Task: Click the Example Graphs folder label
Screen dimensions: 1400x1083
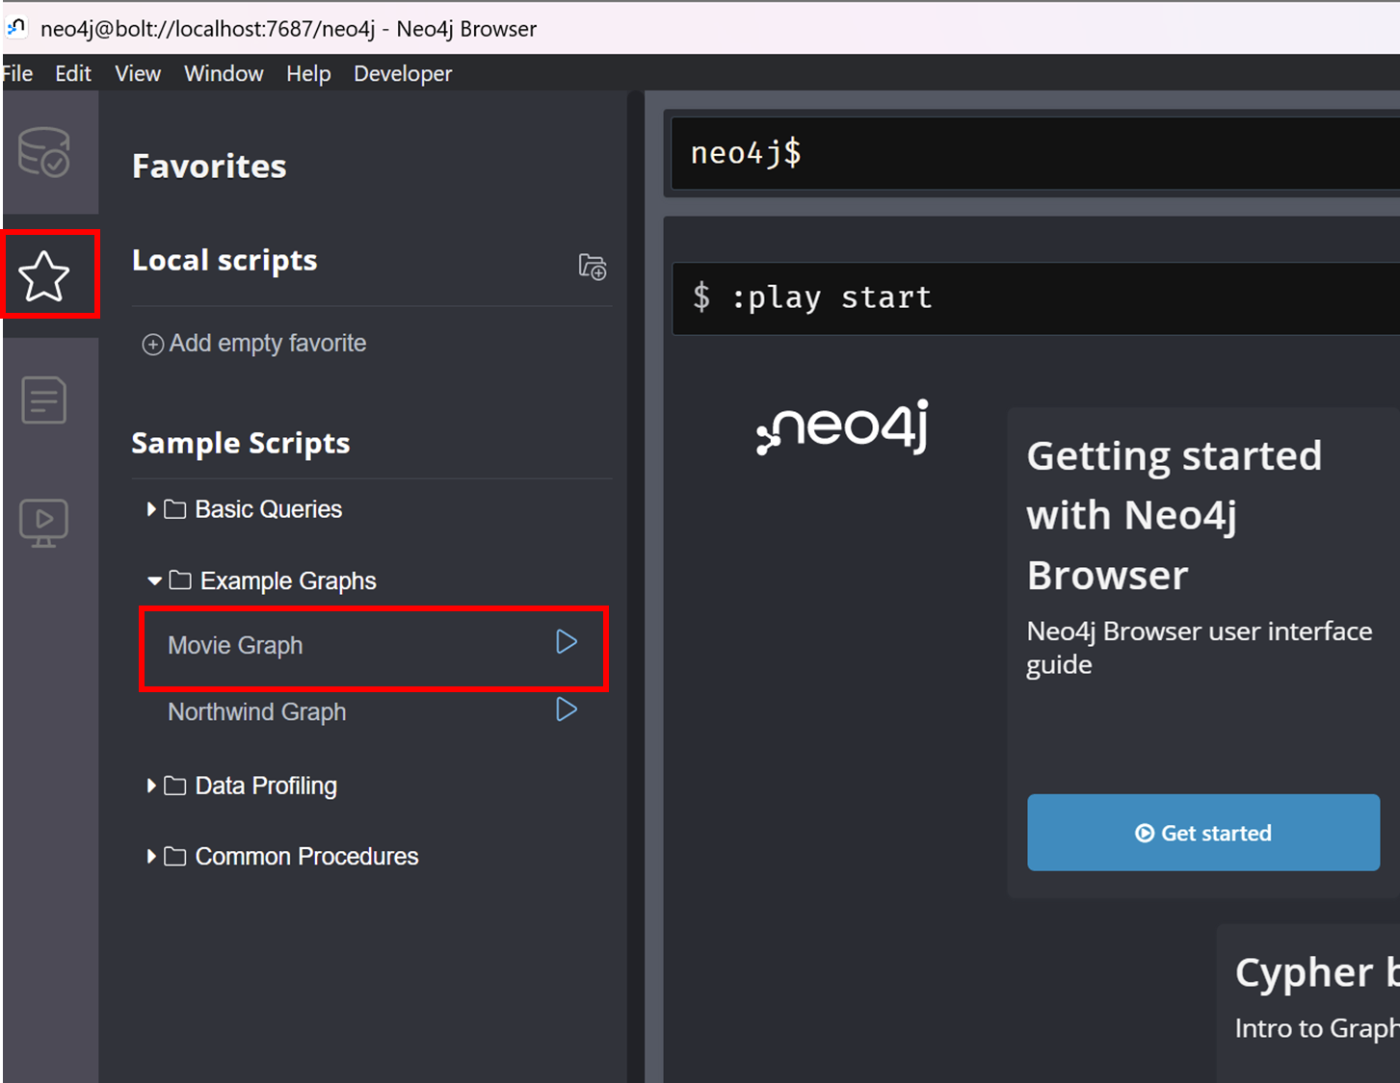Action: (288, 581)
